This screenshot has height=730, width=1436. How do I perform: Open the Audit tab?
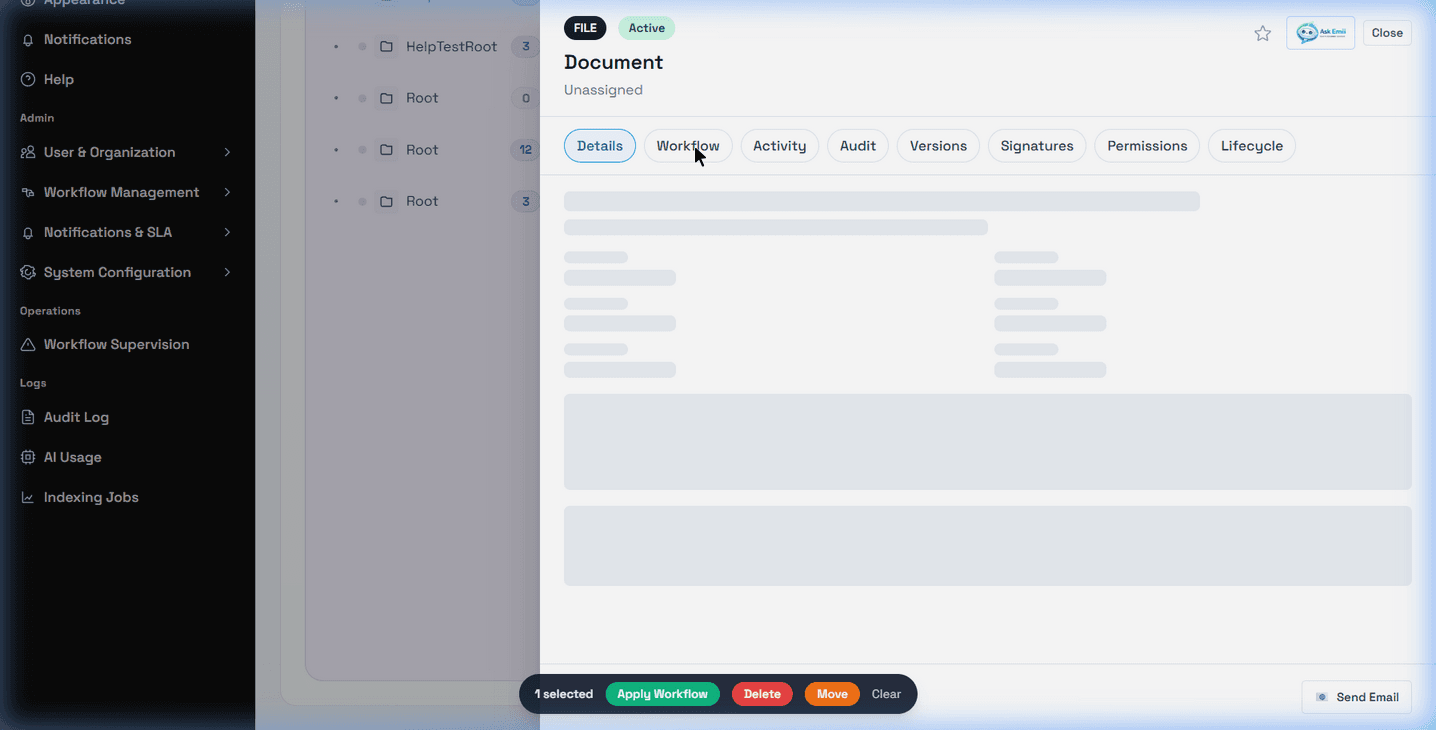pos(858,146)
